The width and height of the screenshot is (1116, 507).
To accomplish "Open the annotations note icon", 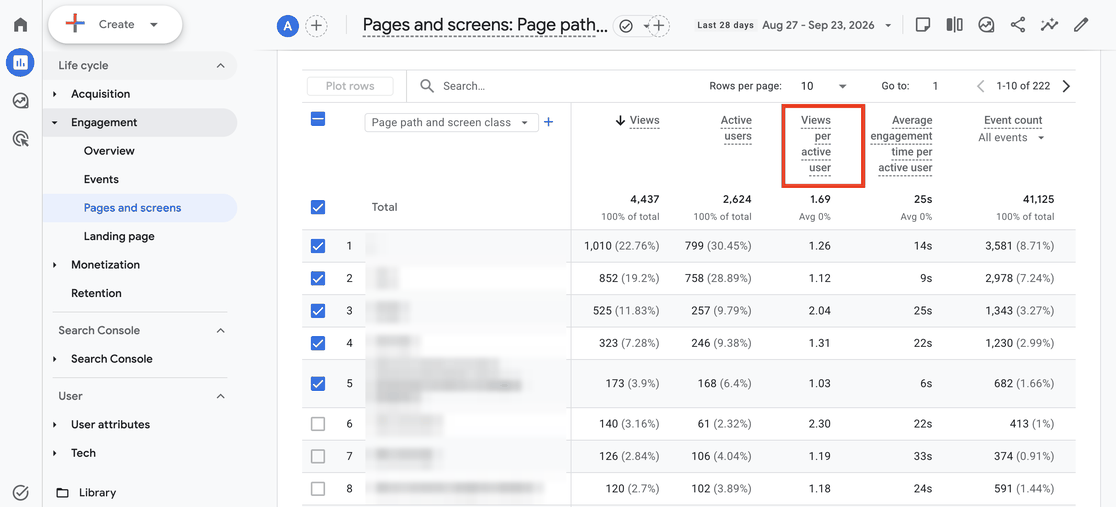I will pyautogui.click(x=922, y=25).
